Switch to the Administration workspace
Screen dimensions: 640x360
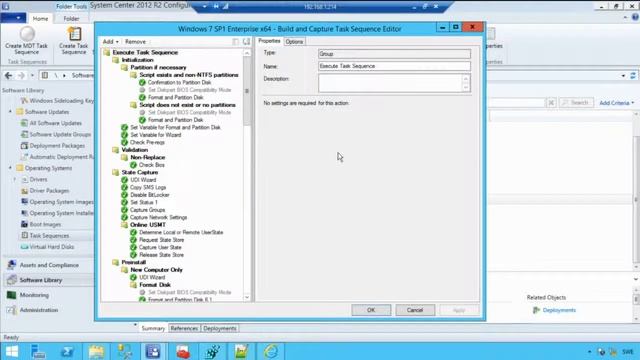[x=39, y=310]
